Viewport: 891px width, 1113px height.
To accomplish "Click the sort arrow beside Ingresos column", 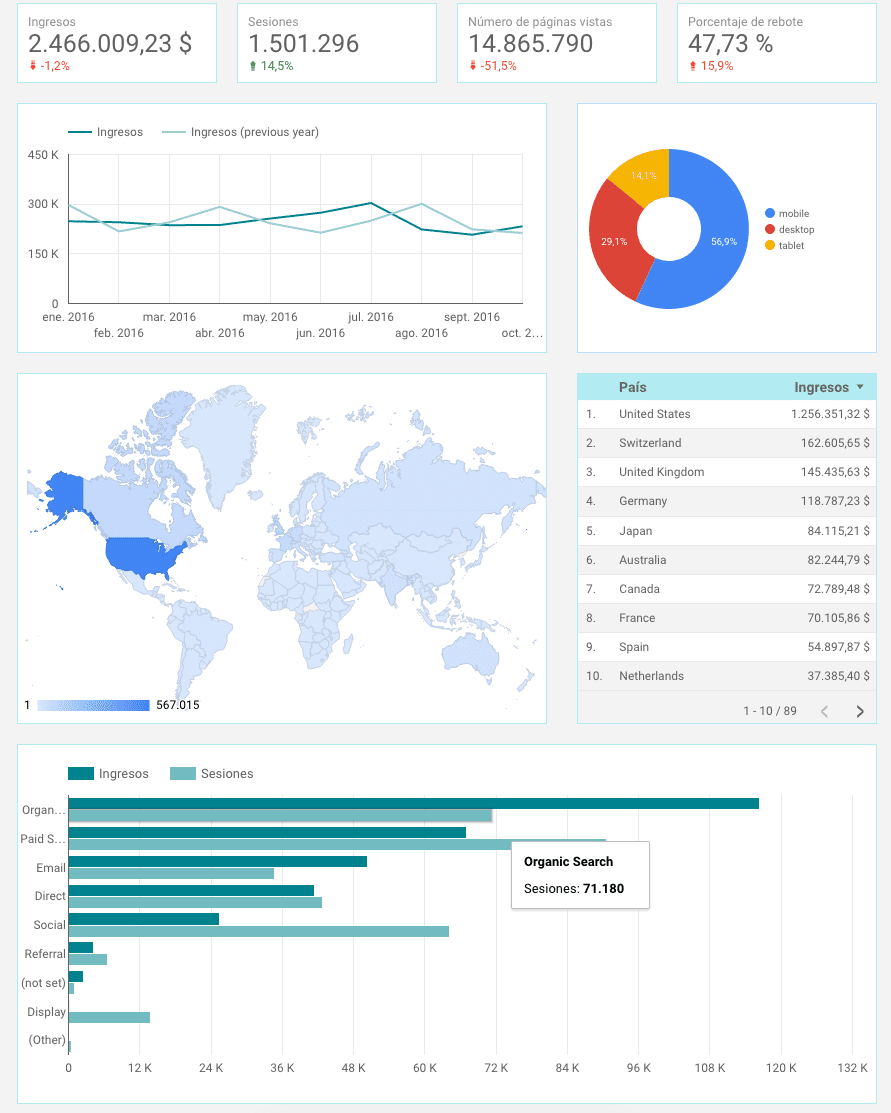I will pos(860,388).
